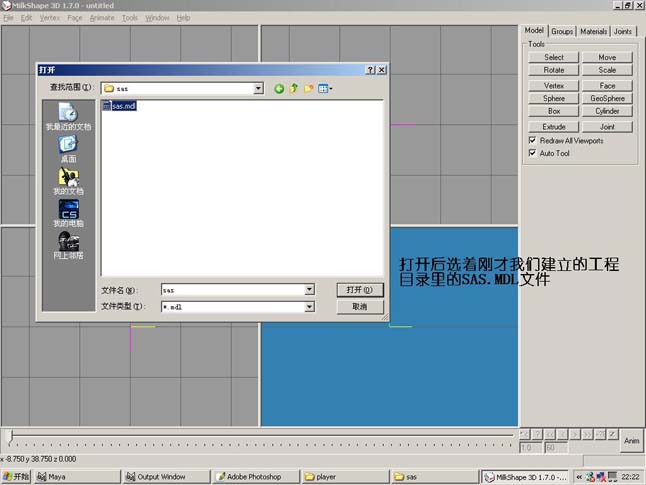Toggle Redraw All Viewports checkbox

click(532, 140)
